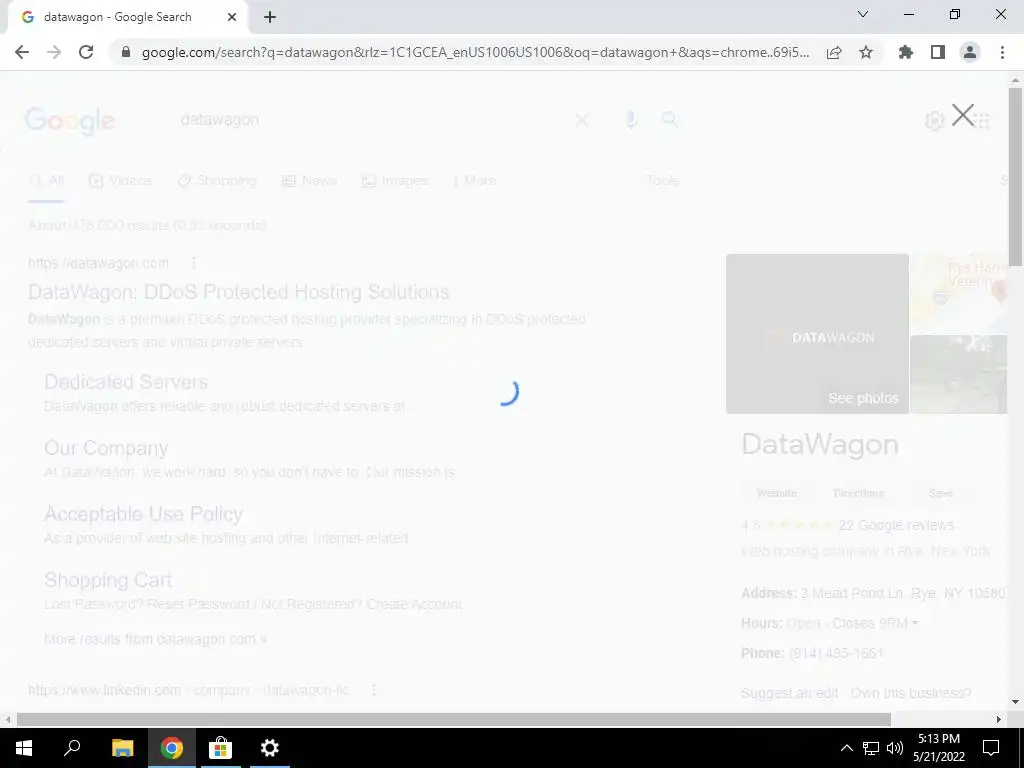Open the street view photo thumbnail
The height and width of the screenshot is (768, 1024).
tap(958, 374)
